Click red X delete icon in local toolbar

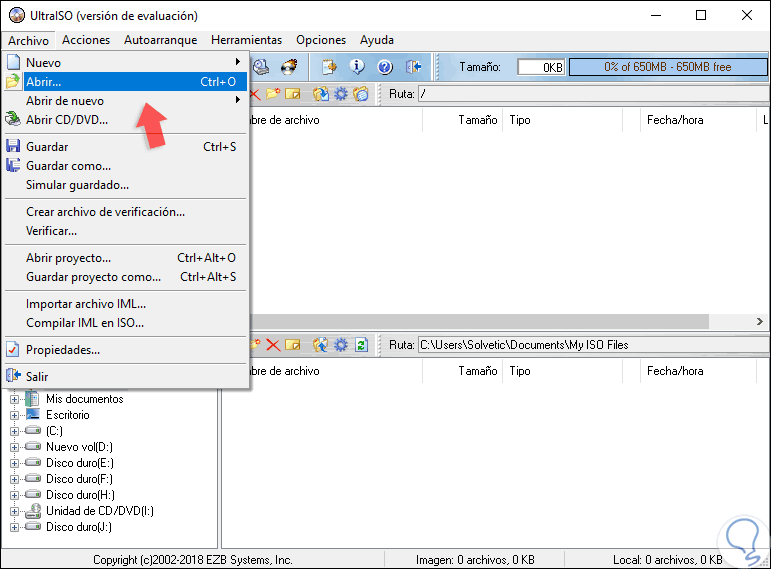coord(273,345)
